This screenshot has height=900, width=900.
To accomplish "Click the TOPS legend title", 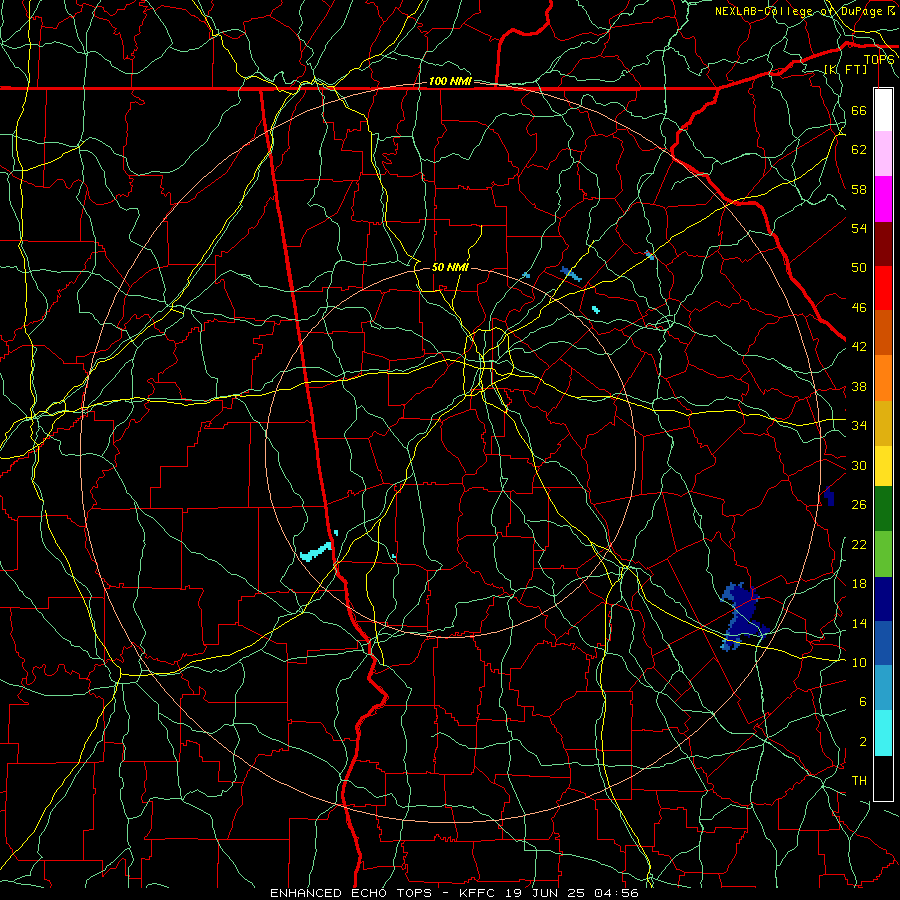I will click(x=879, y=60).
